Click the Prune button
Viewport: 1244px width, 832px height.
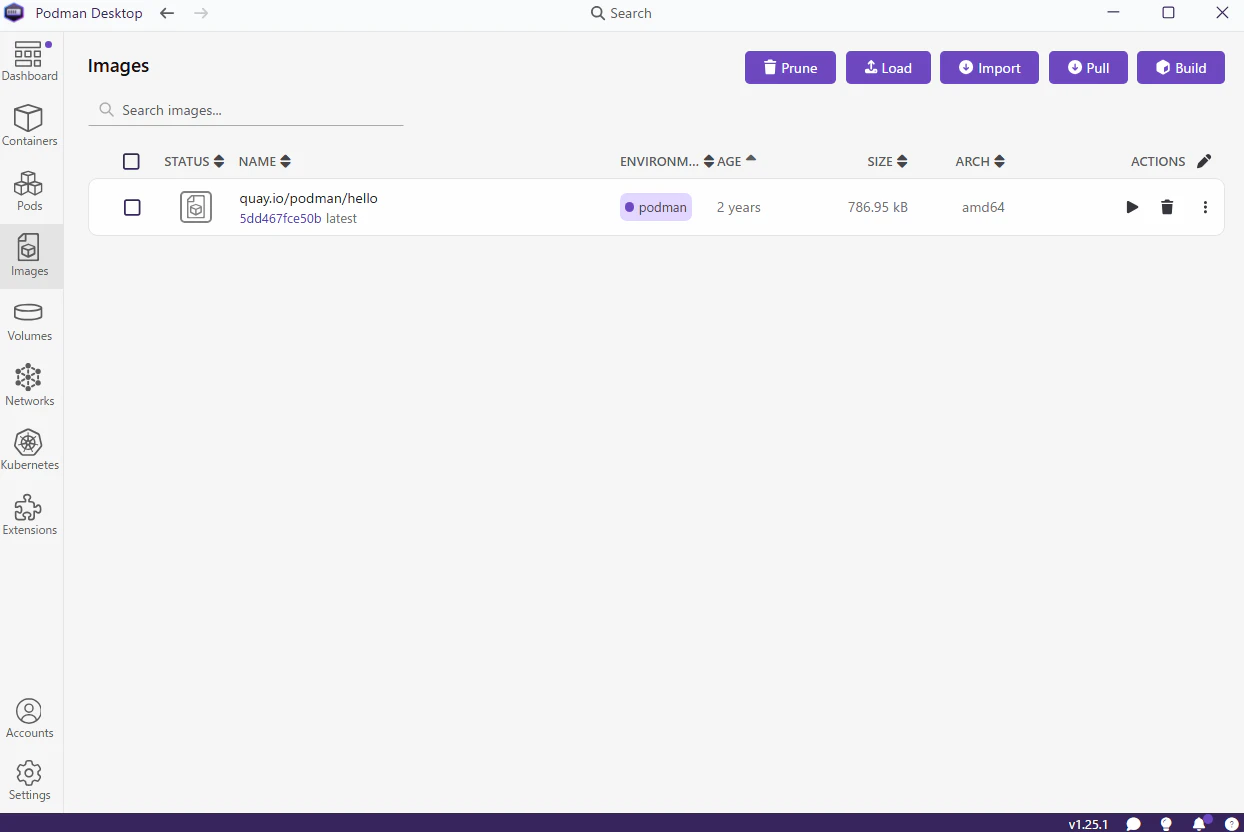click(x=790, y=67)
